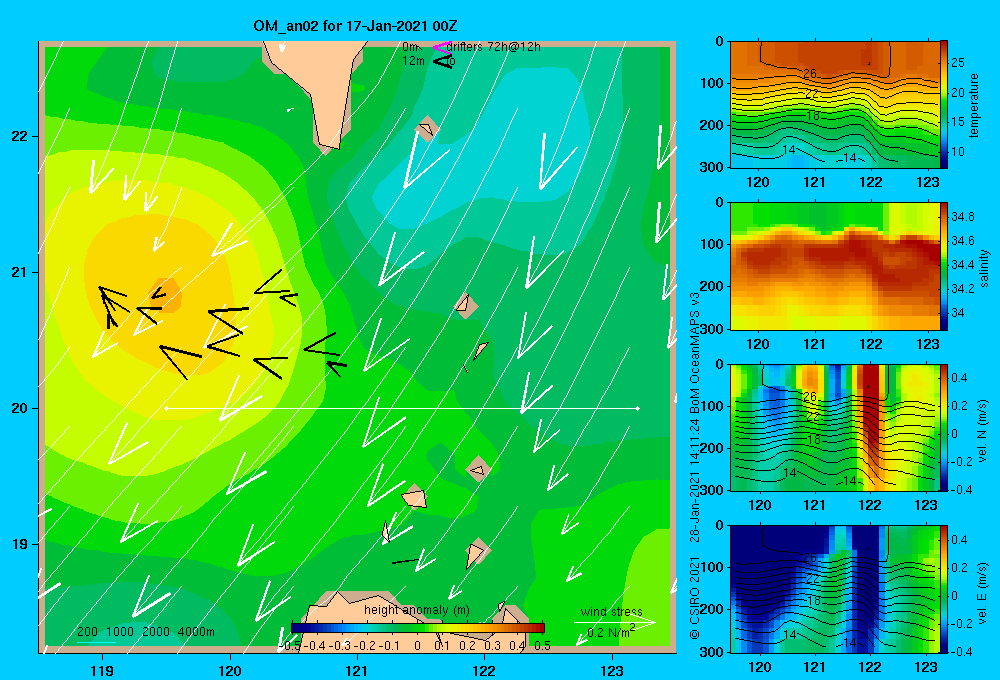Click the 18 contour label in temperature panel
Viewport: 1000px width, 680px height.
point(812,116)
